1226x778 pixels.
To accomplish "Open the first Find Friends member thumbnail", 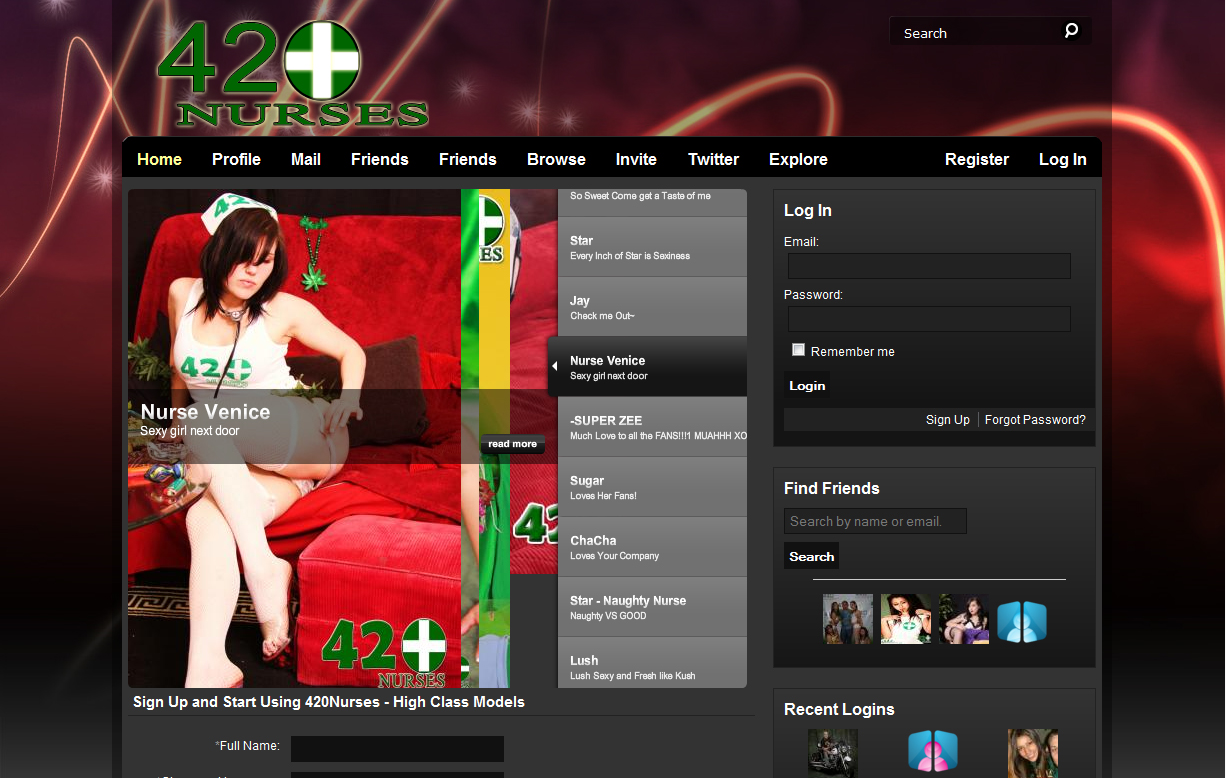I will (x=848, y=619).
